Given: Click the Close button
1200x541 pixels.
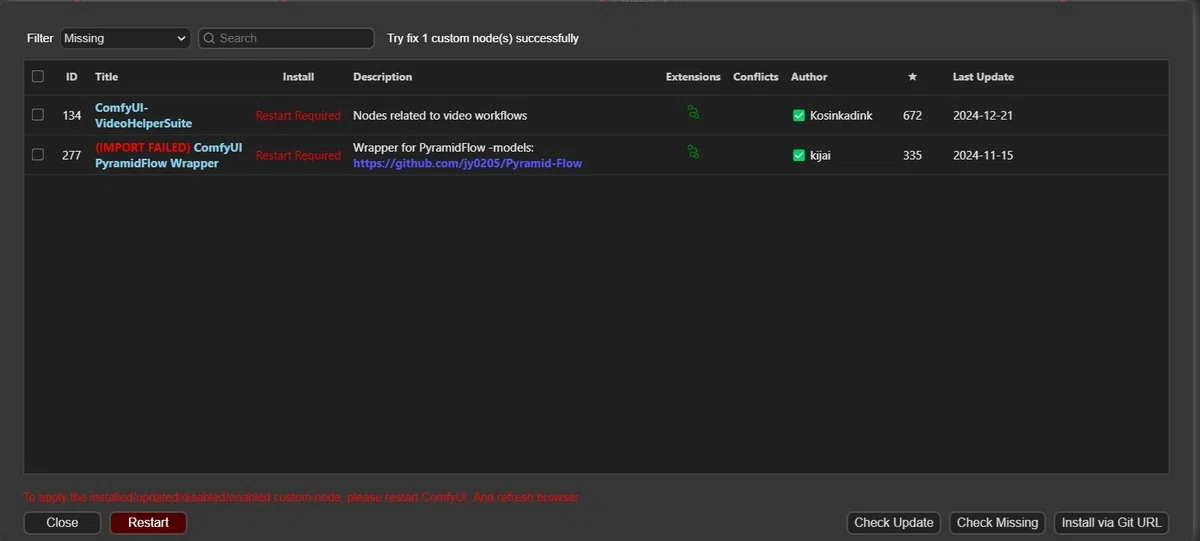Looking at the screenshot, I should (x=62, y=522).
